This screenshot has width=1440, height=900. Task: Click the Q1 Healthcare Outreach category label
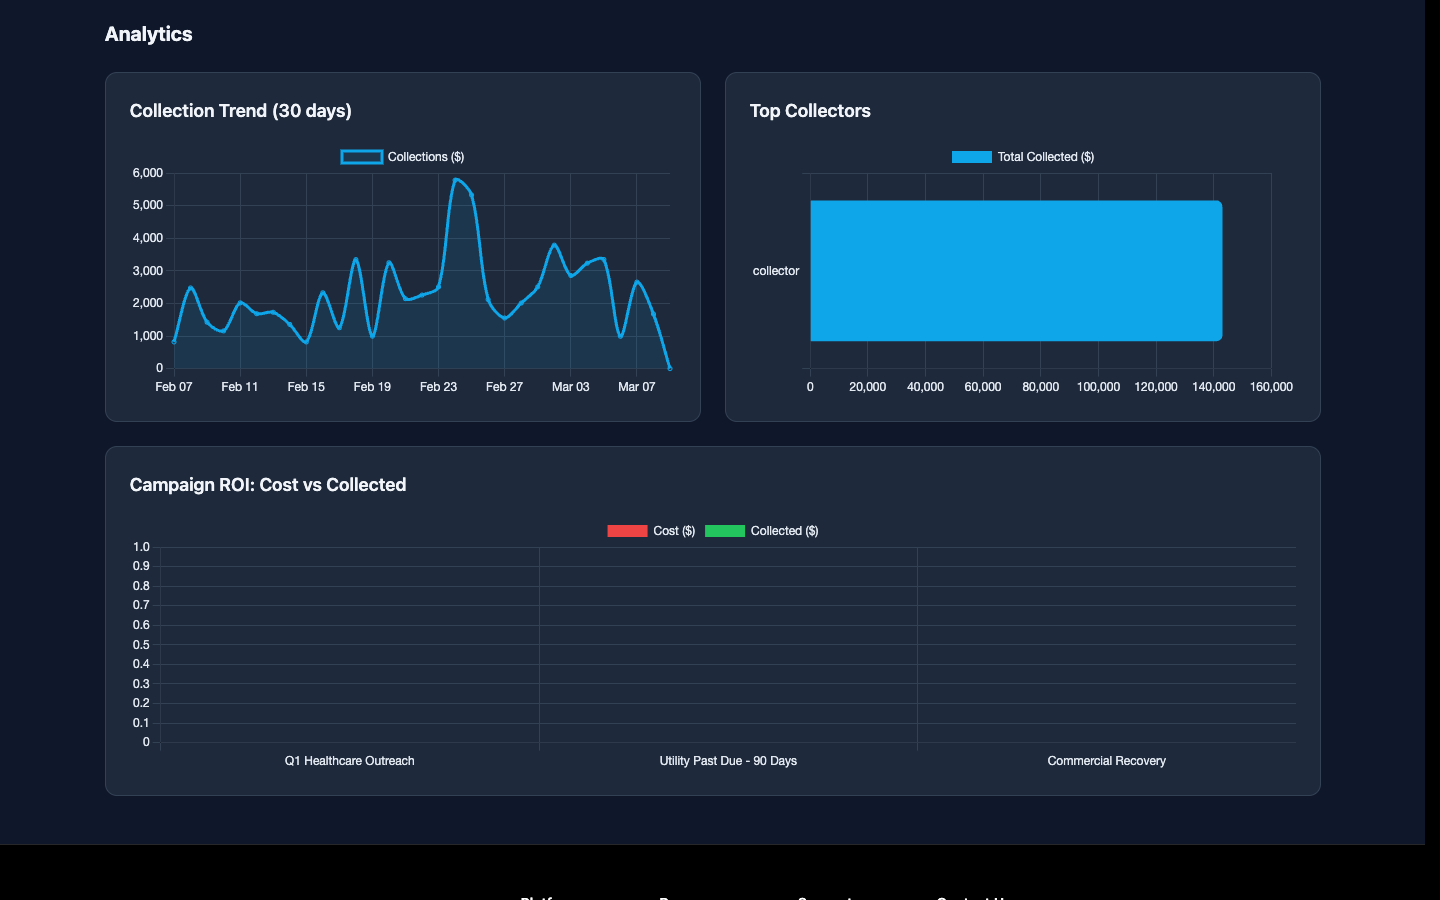(x=349, y=761)
